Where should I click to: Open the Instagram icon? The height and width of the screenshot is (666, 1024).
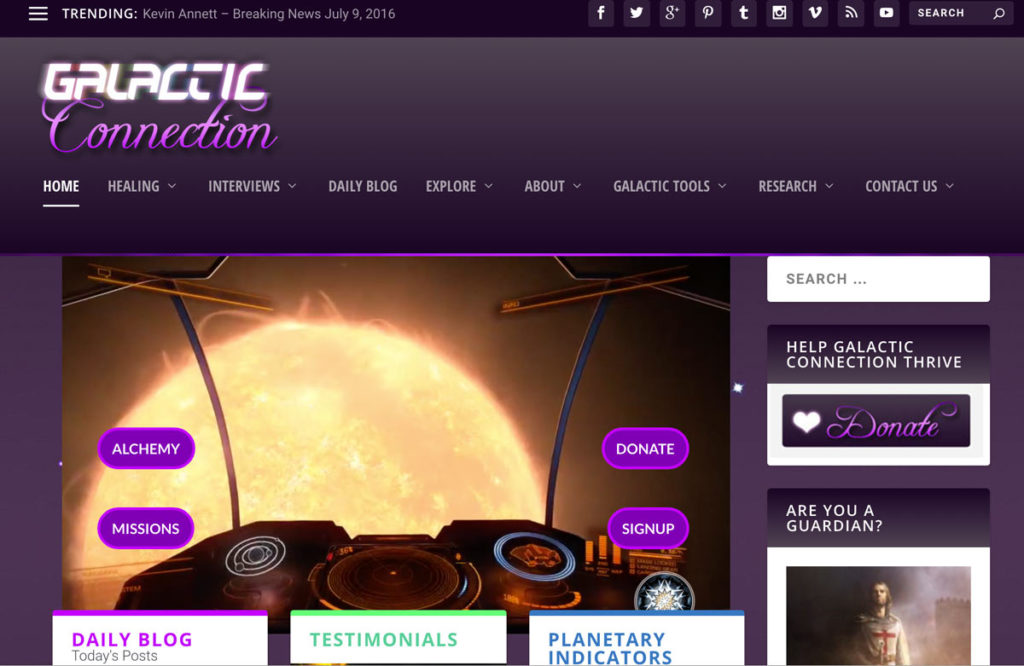pos(779,13)
